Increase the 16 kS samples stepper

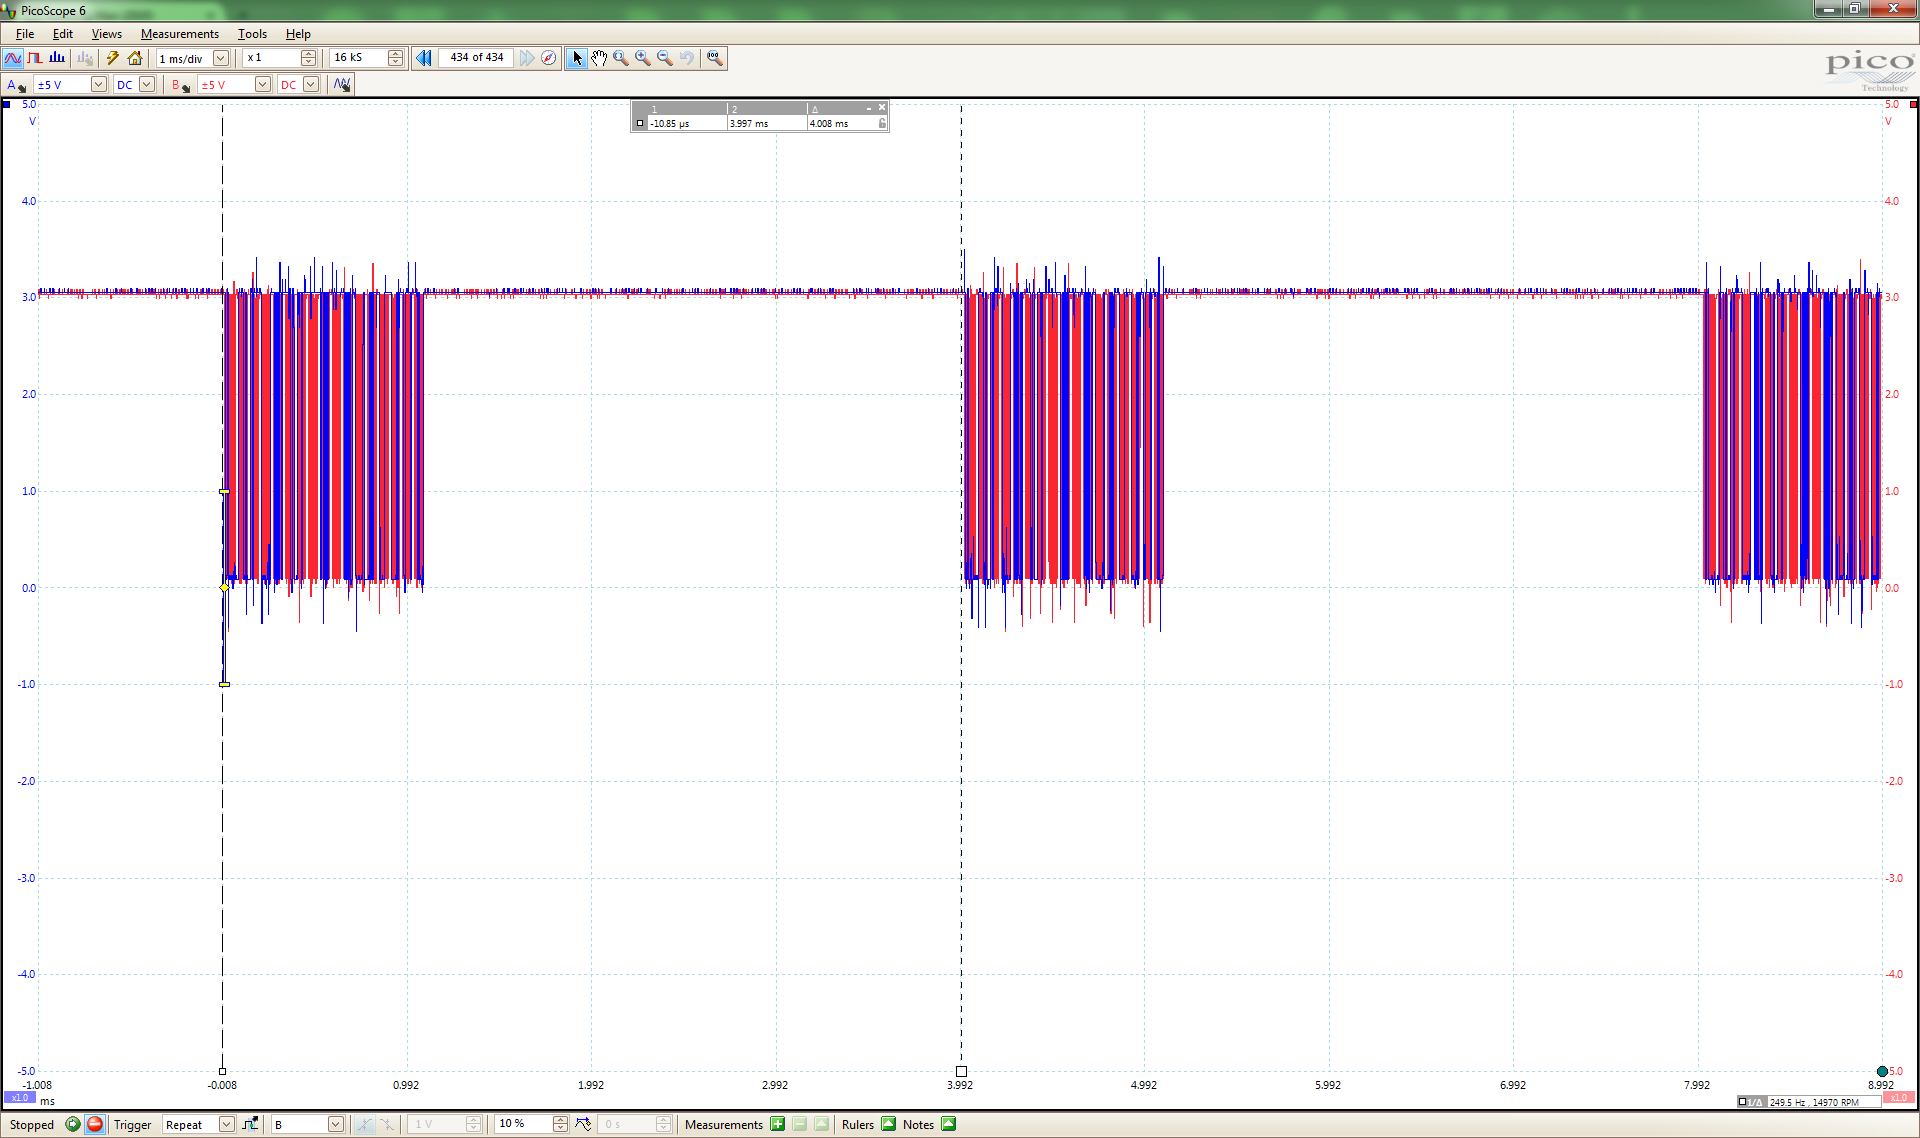click(396, 54)
